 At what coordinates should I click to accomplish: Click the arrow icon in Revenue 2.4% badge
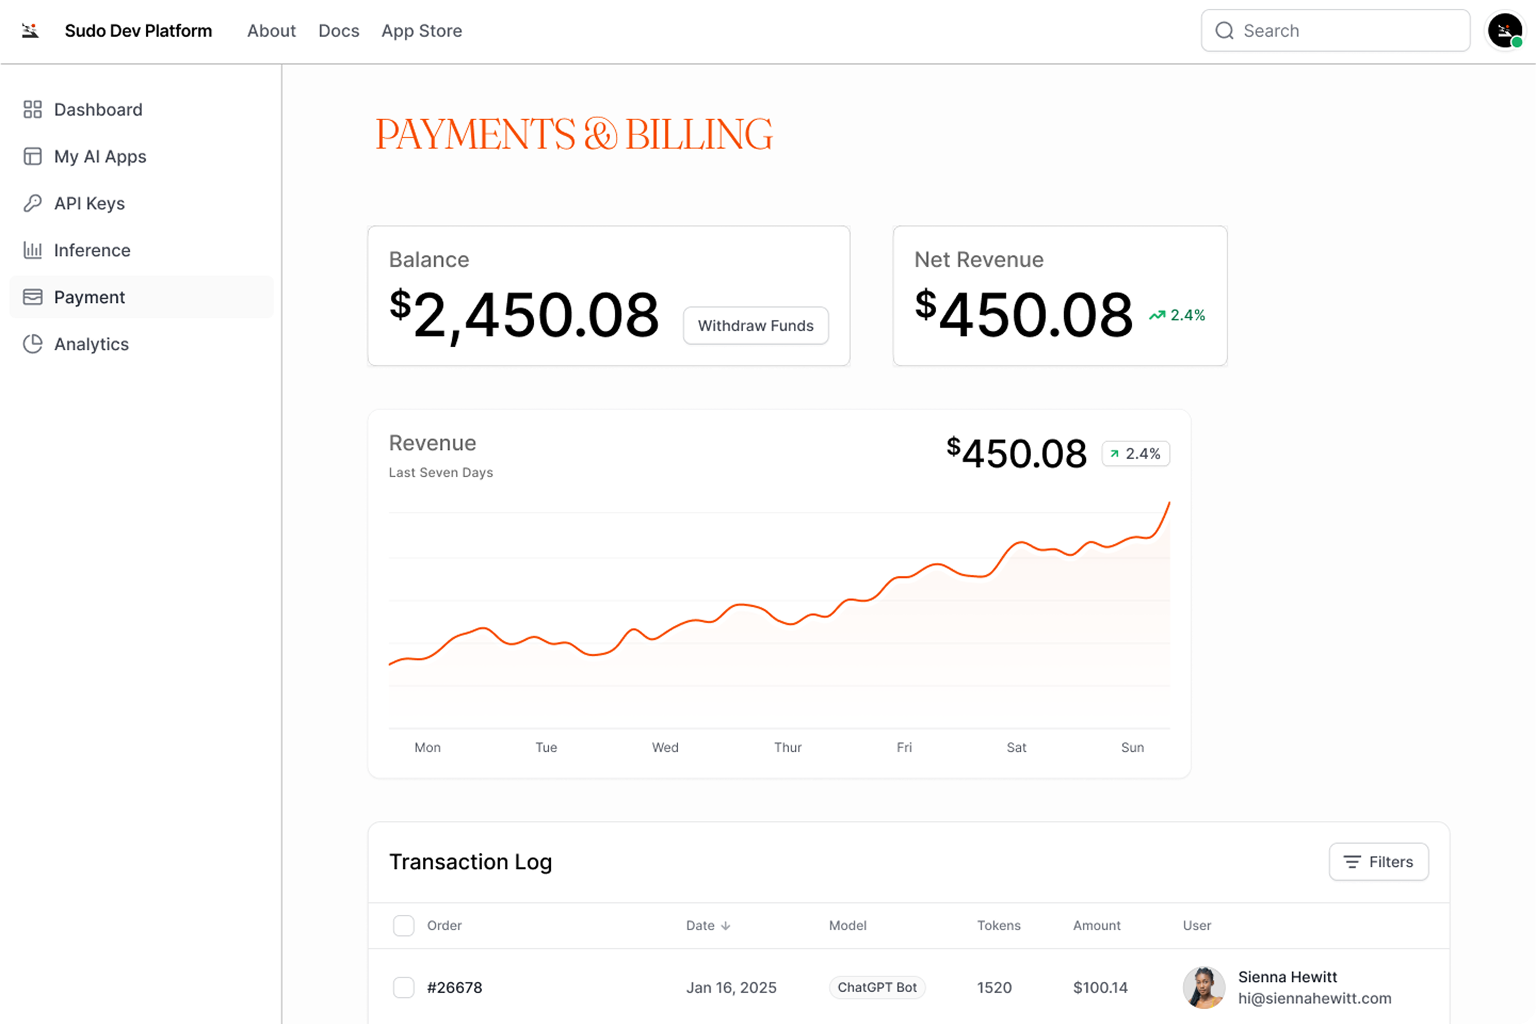[x=1114, y=454]
